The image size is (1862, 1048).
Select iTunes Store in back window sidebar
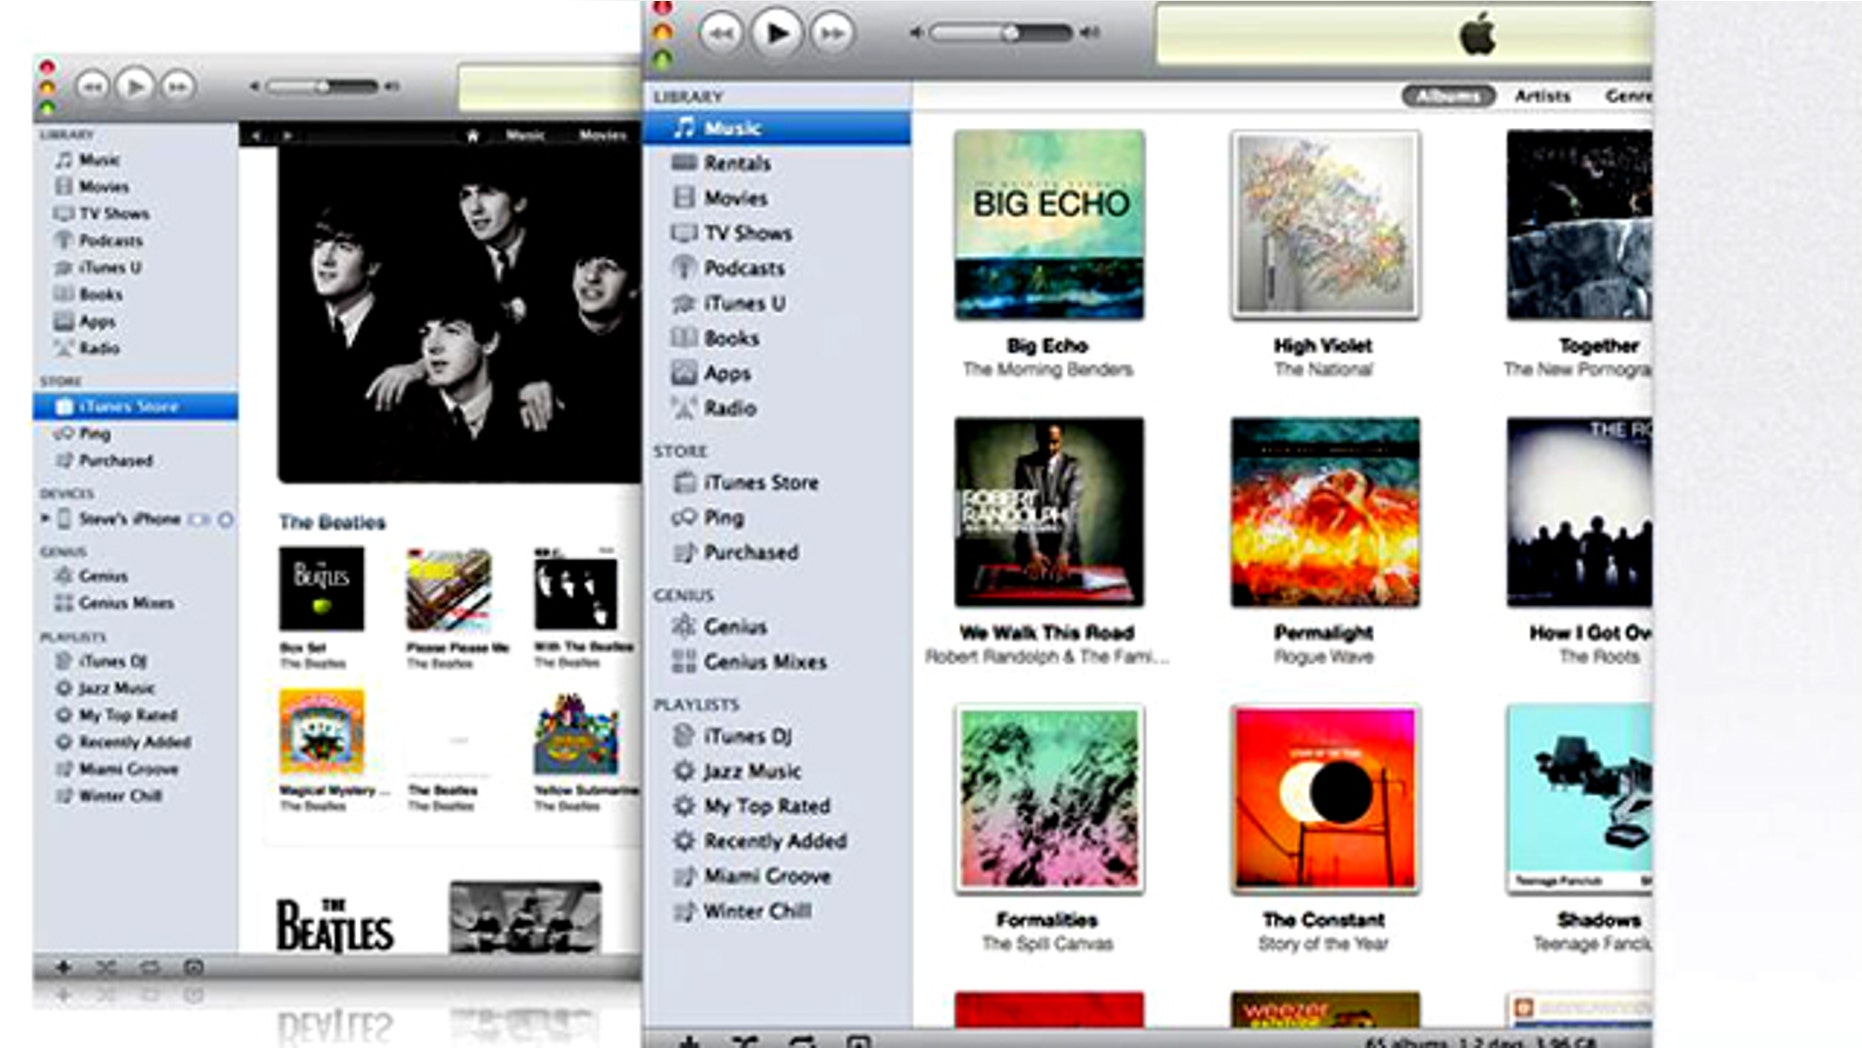[x=136, y=406]
